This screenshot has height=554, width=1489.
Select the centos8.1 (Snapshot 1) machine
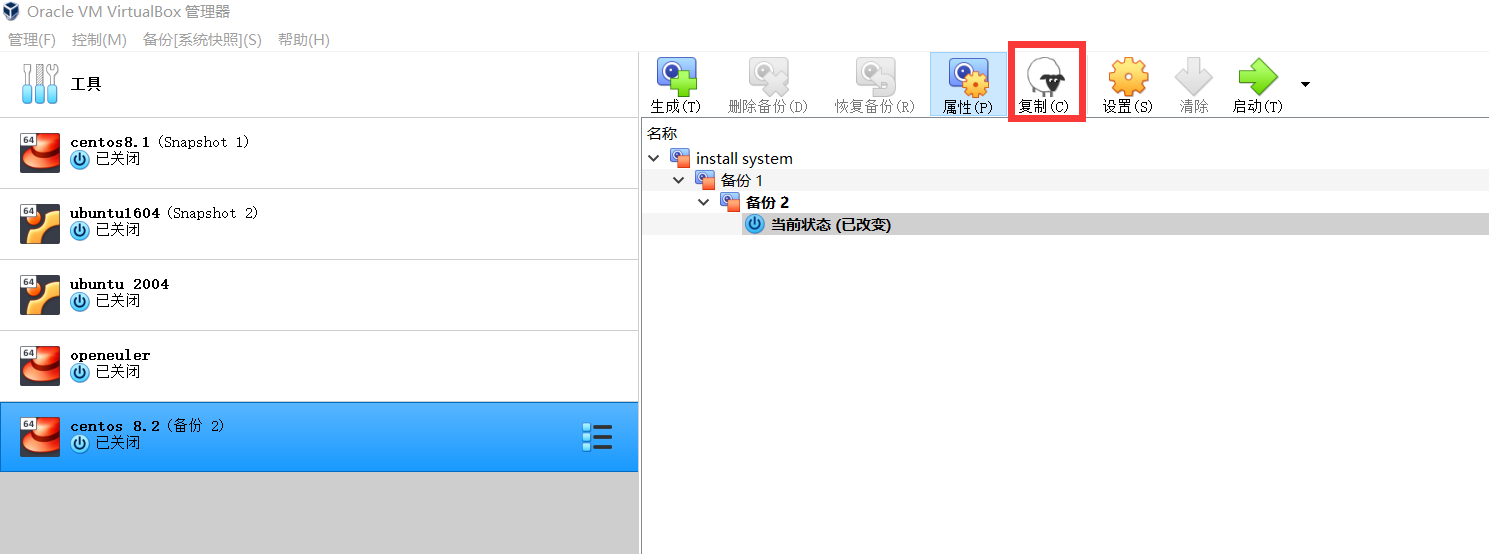tap(319, 153)
